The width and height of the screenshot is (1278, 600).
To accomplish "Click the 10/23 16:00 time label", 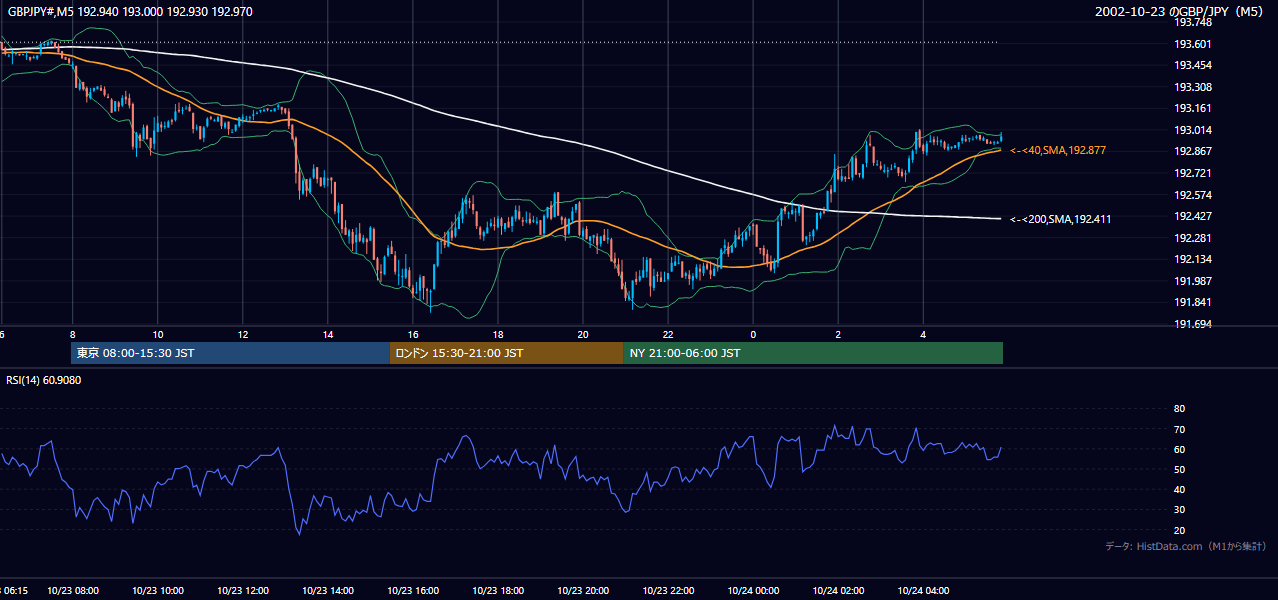I will click(x=412, y=590).
